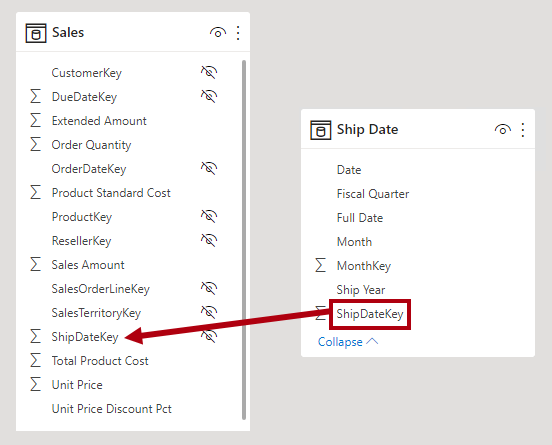Select Fiscal Quarter field

point(373,194)
